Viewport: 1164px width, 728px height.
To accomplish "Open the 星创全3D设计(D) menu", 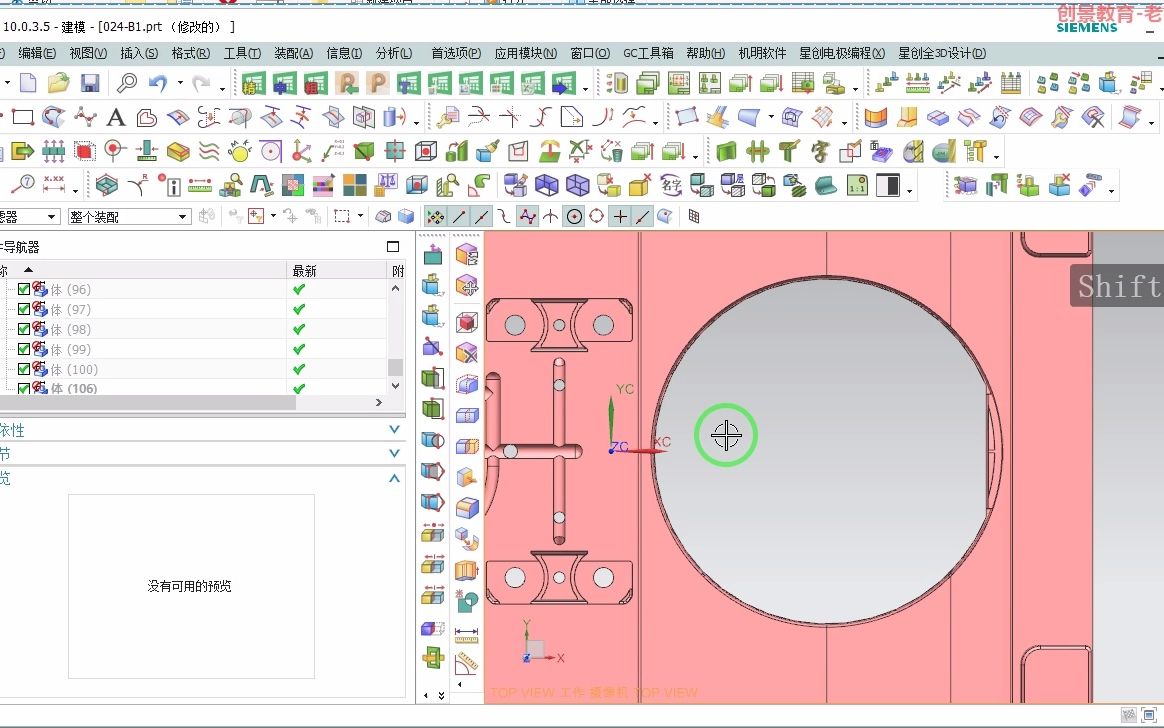I will pos(942,53).
